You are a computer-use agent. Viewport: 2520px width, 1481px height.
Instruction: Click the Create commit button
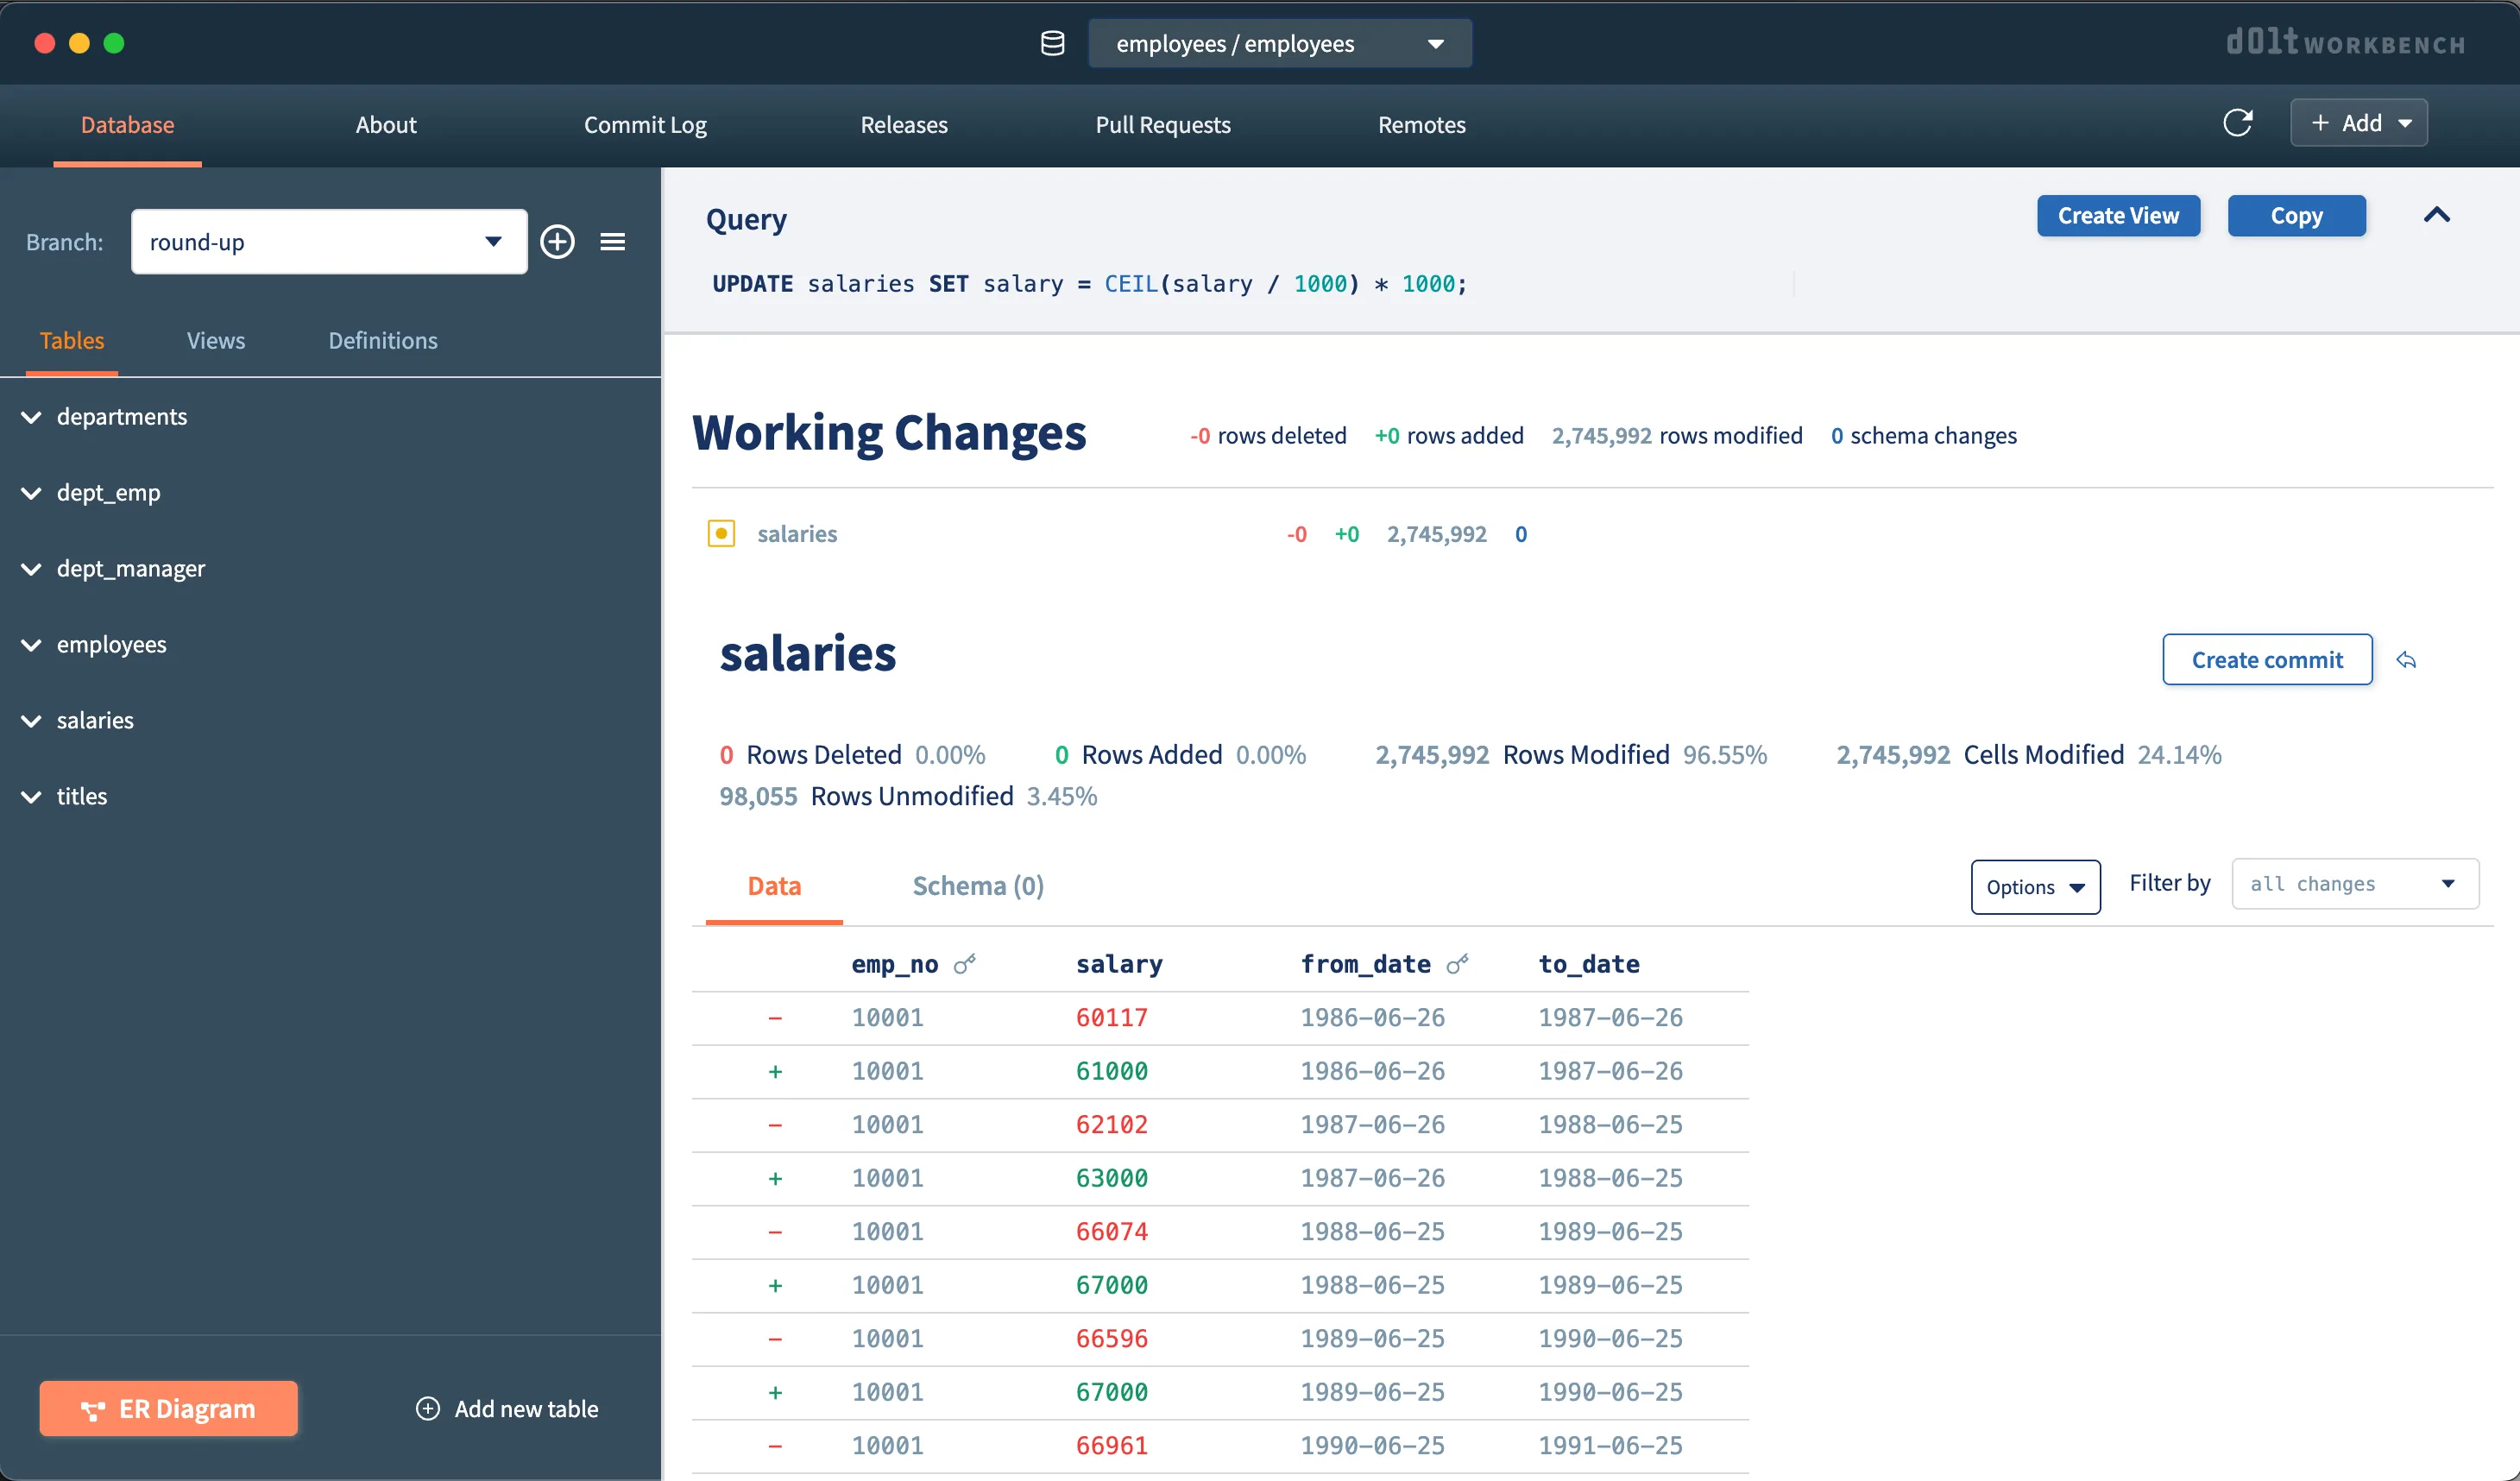pos(2266,660)
